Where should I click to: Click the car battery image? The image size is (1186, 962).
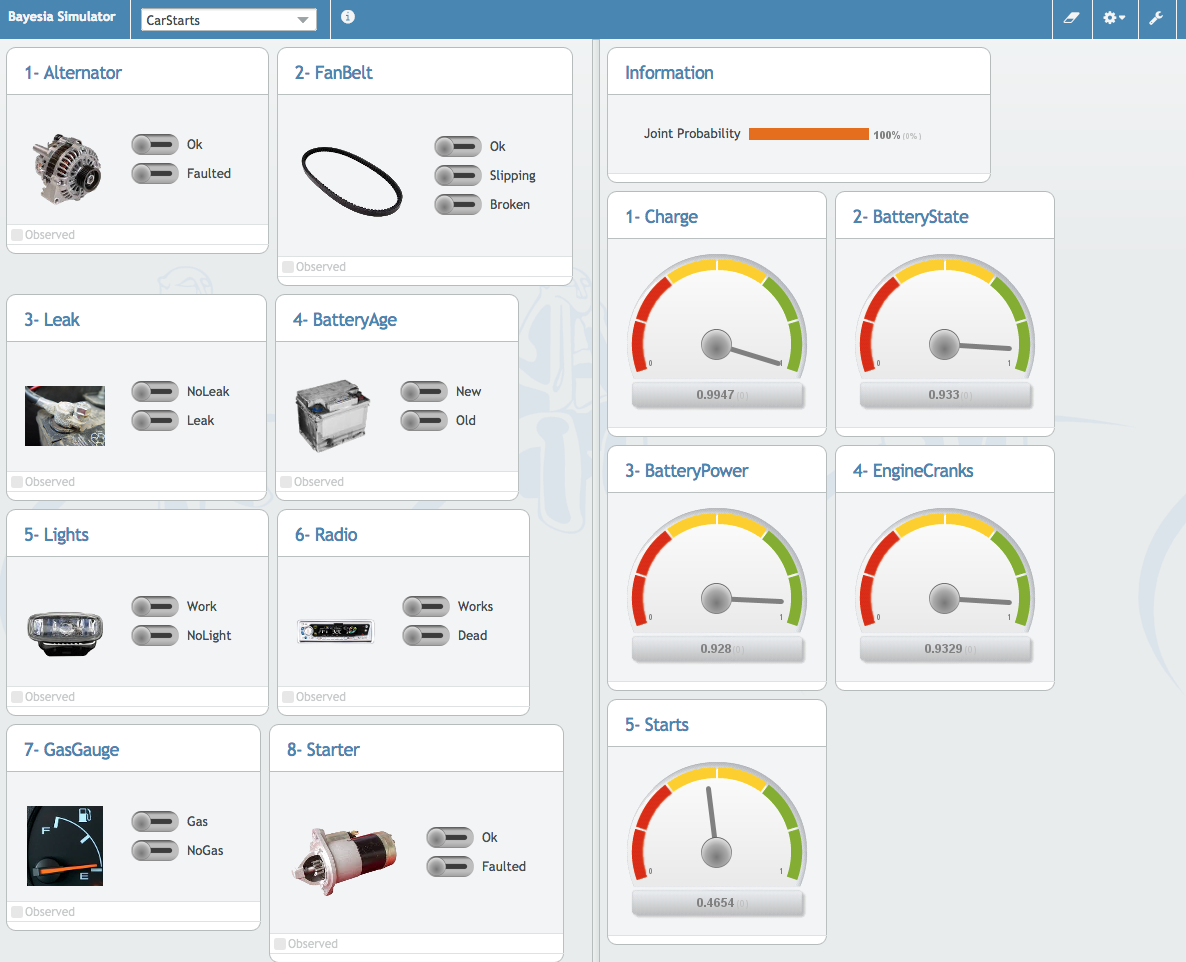[x=334, y=416]
